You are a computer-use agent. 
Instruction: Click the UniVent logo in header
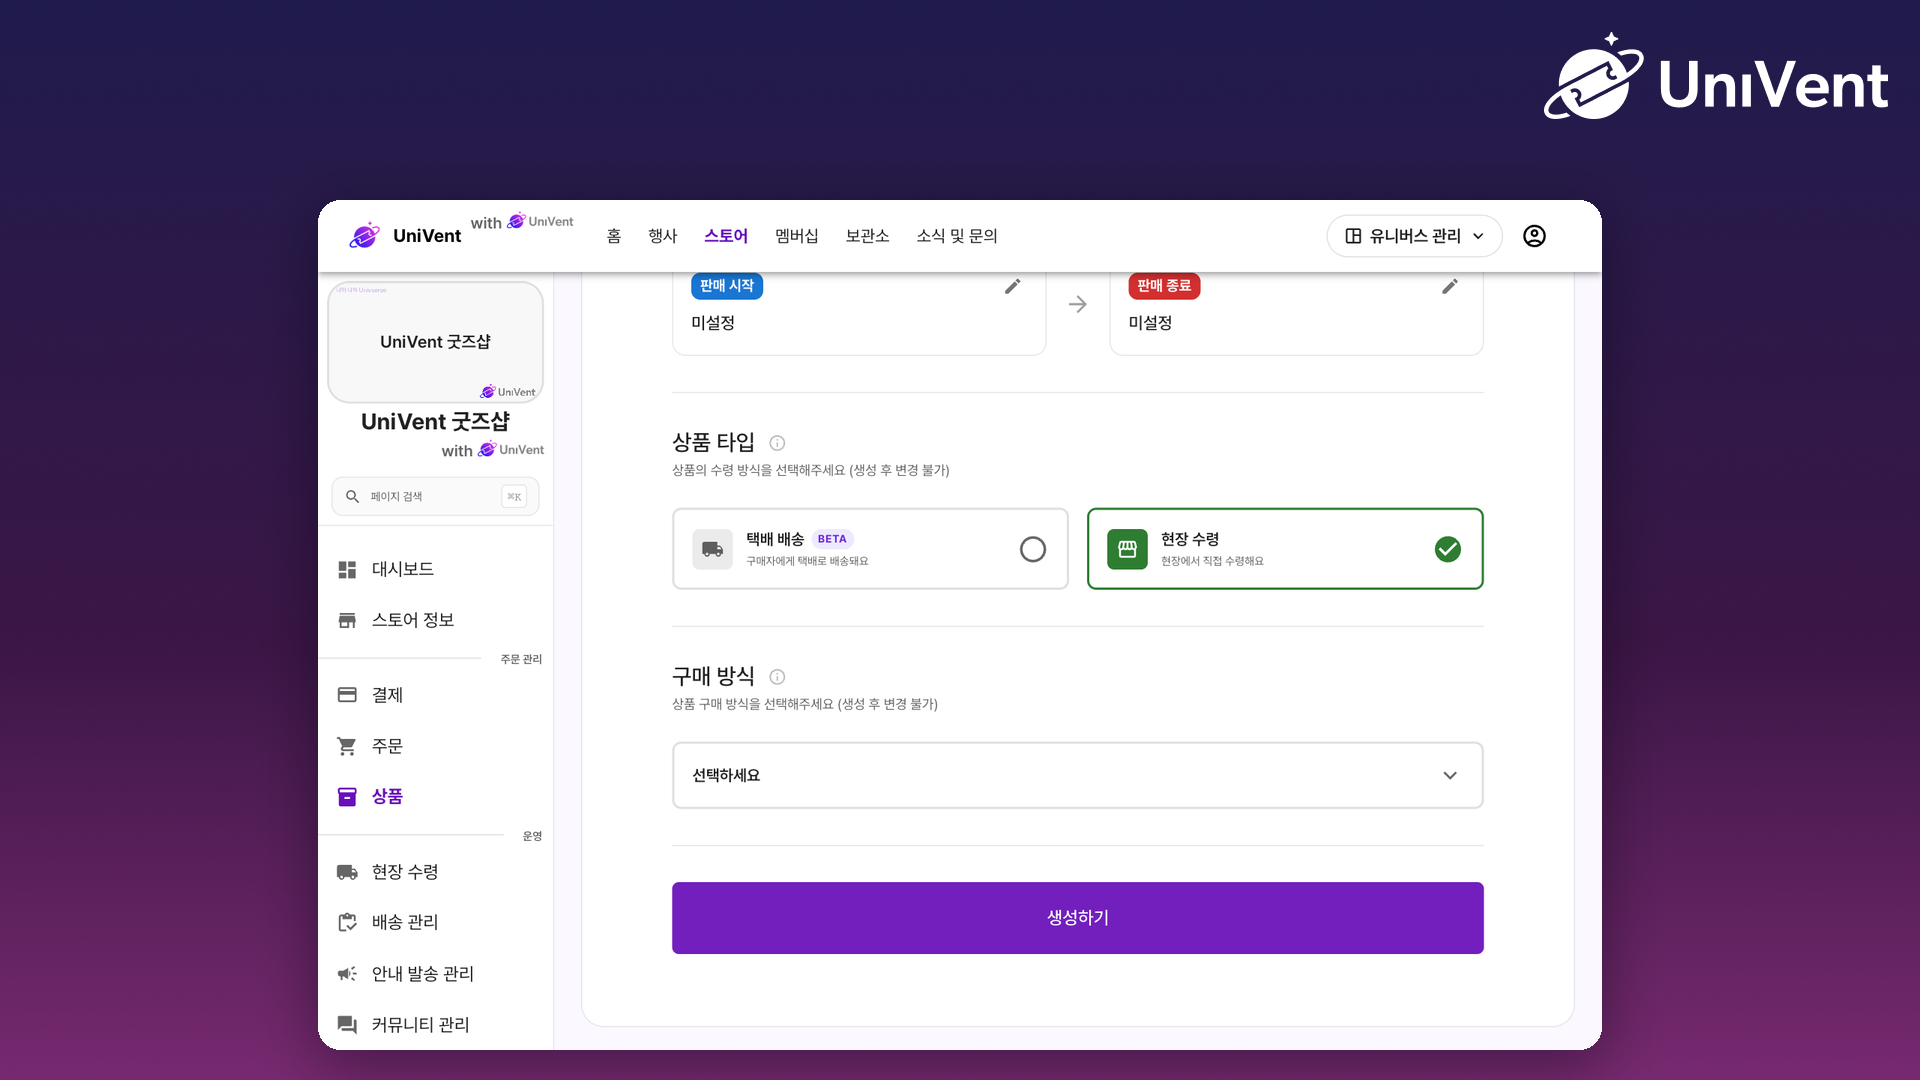(405, 236)
